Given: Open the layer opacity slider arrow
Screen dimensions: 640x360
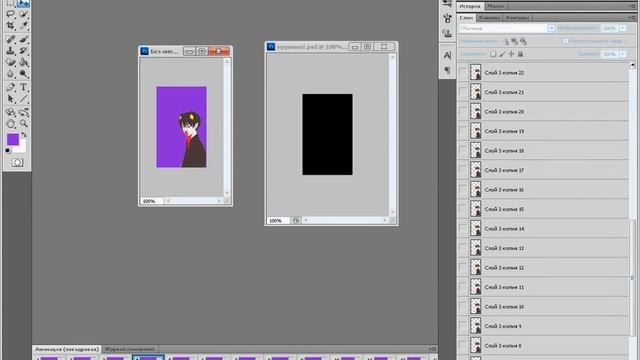Looking at the screenshot, I should coord(623,28).
